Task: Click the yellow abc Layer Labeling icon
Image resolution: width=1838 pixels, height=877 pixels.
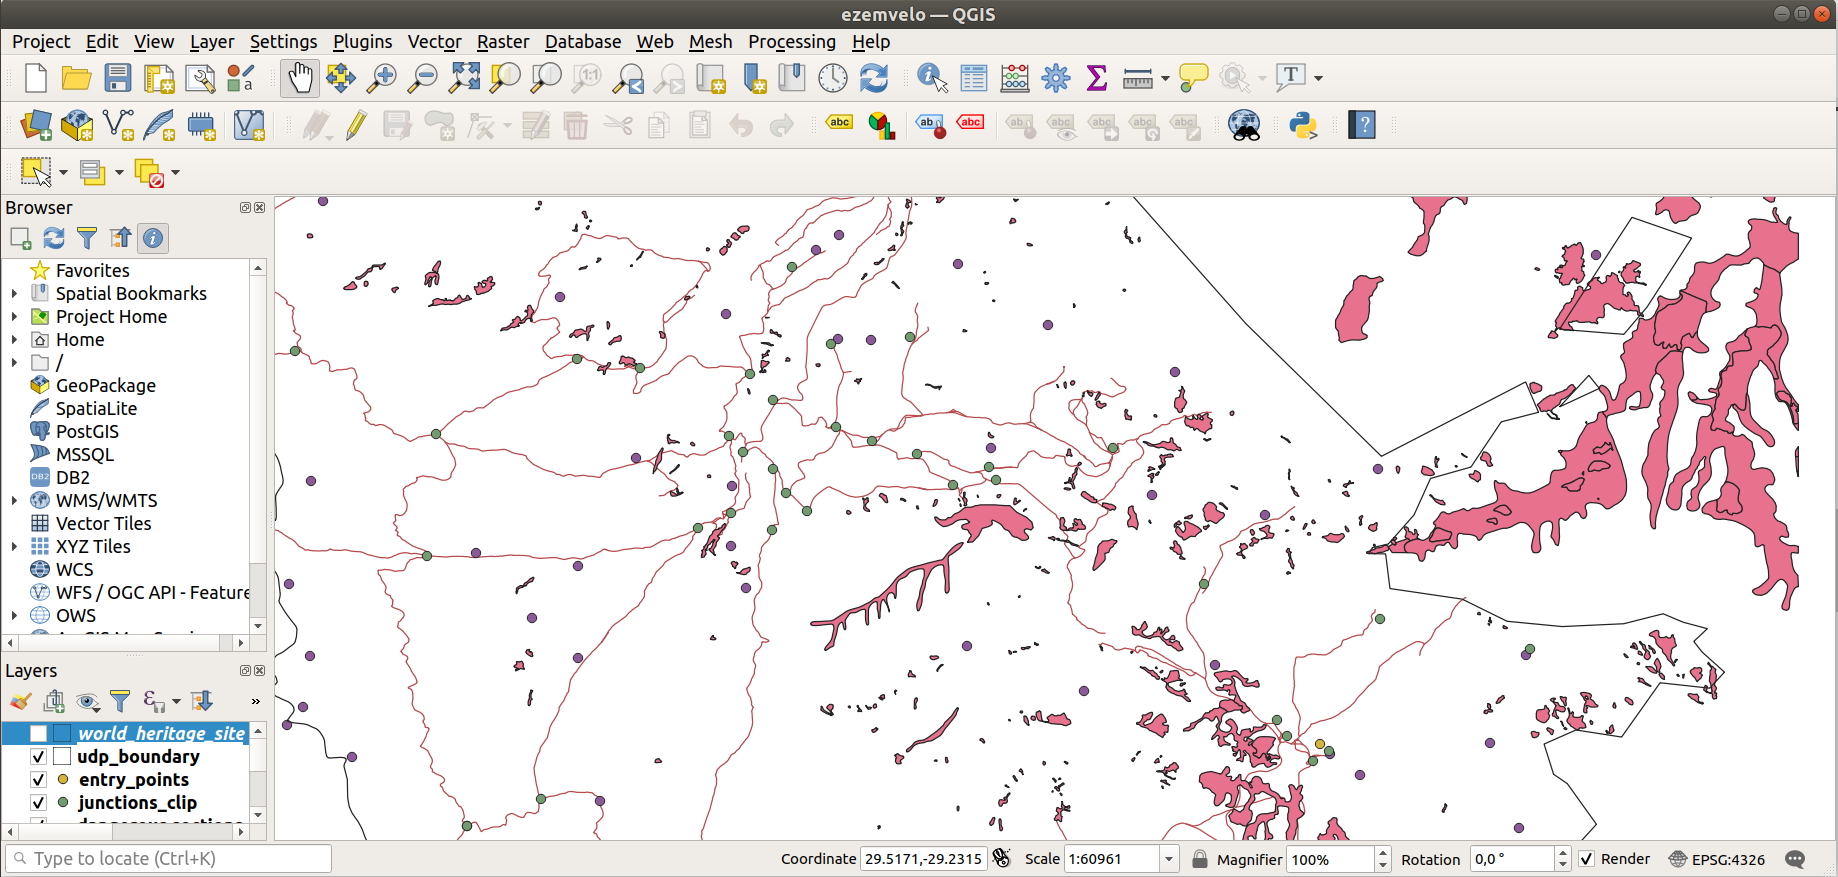Action: pos(839,123)
